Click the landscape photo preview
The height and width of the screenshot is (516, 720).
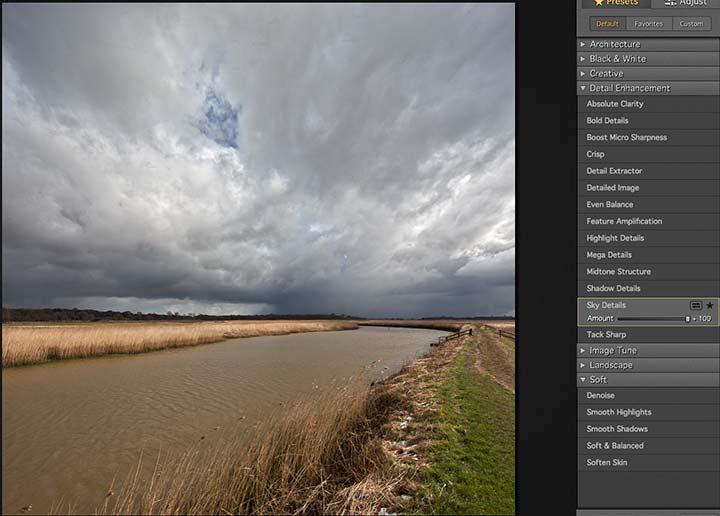[x=258, y=259]
